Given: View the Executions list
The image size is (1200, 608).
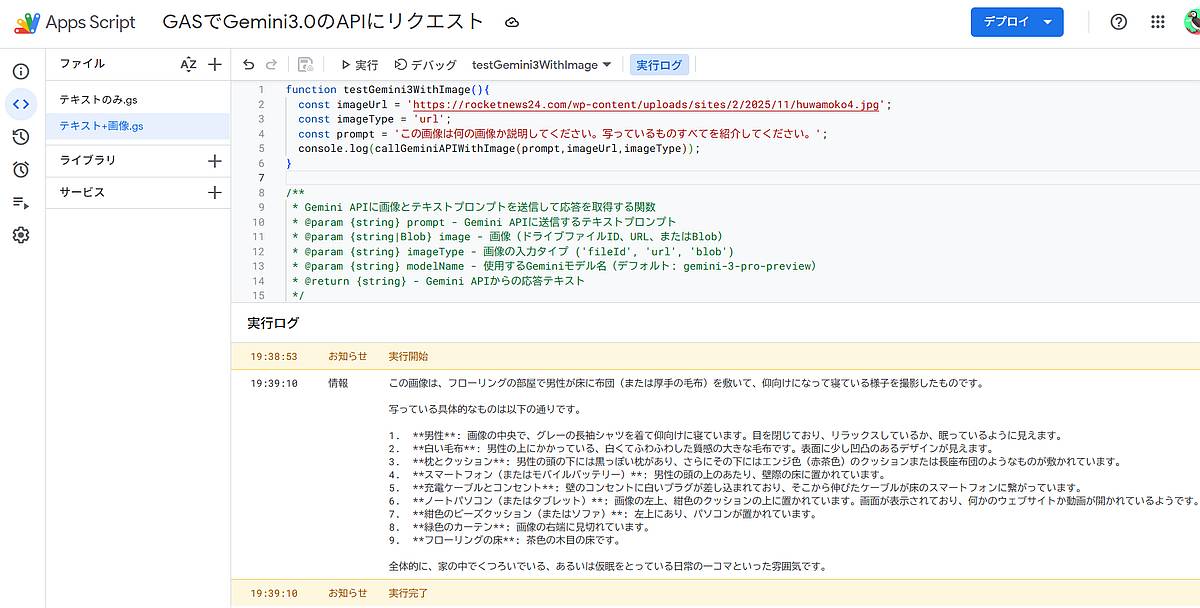Looking at the screenshot, I should tap(22, 202).
